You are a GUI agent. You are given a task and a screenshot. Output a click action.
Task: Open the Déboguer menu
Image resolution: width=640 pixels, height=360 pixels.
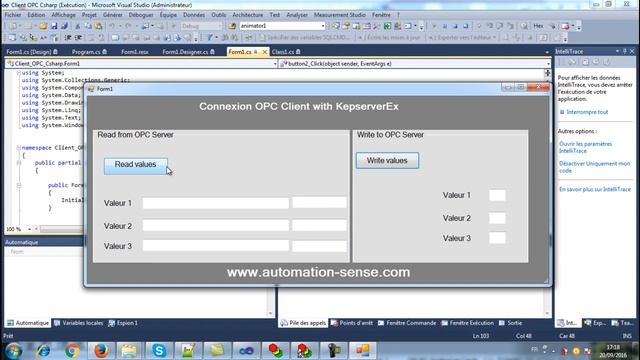coord(141,15)
